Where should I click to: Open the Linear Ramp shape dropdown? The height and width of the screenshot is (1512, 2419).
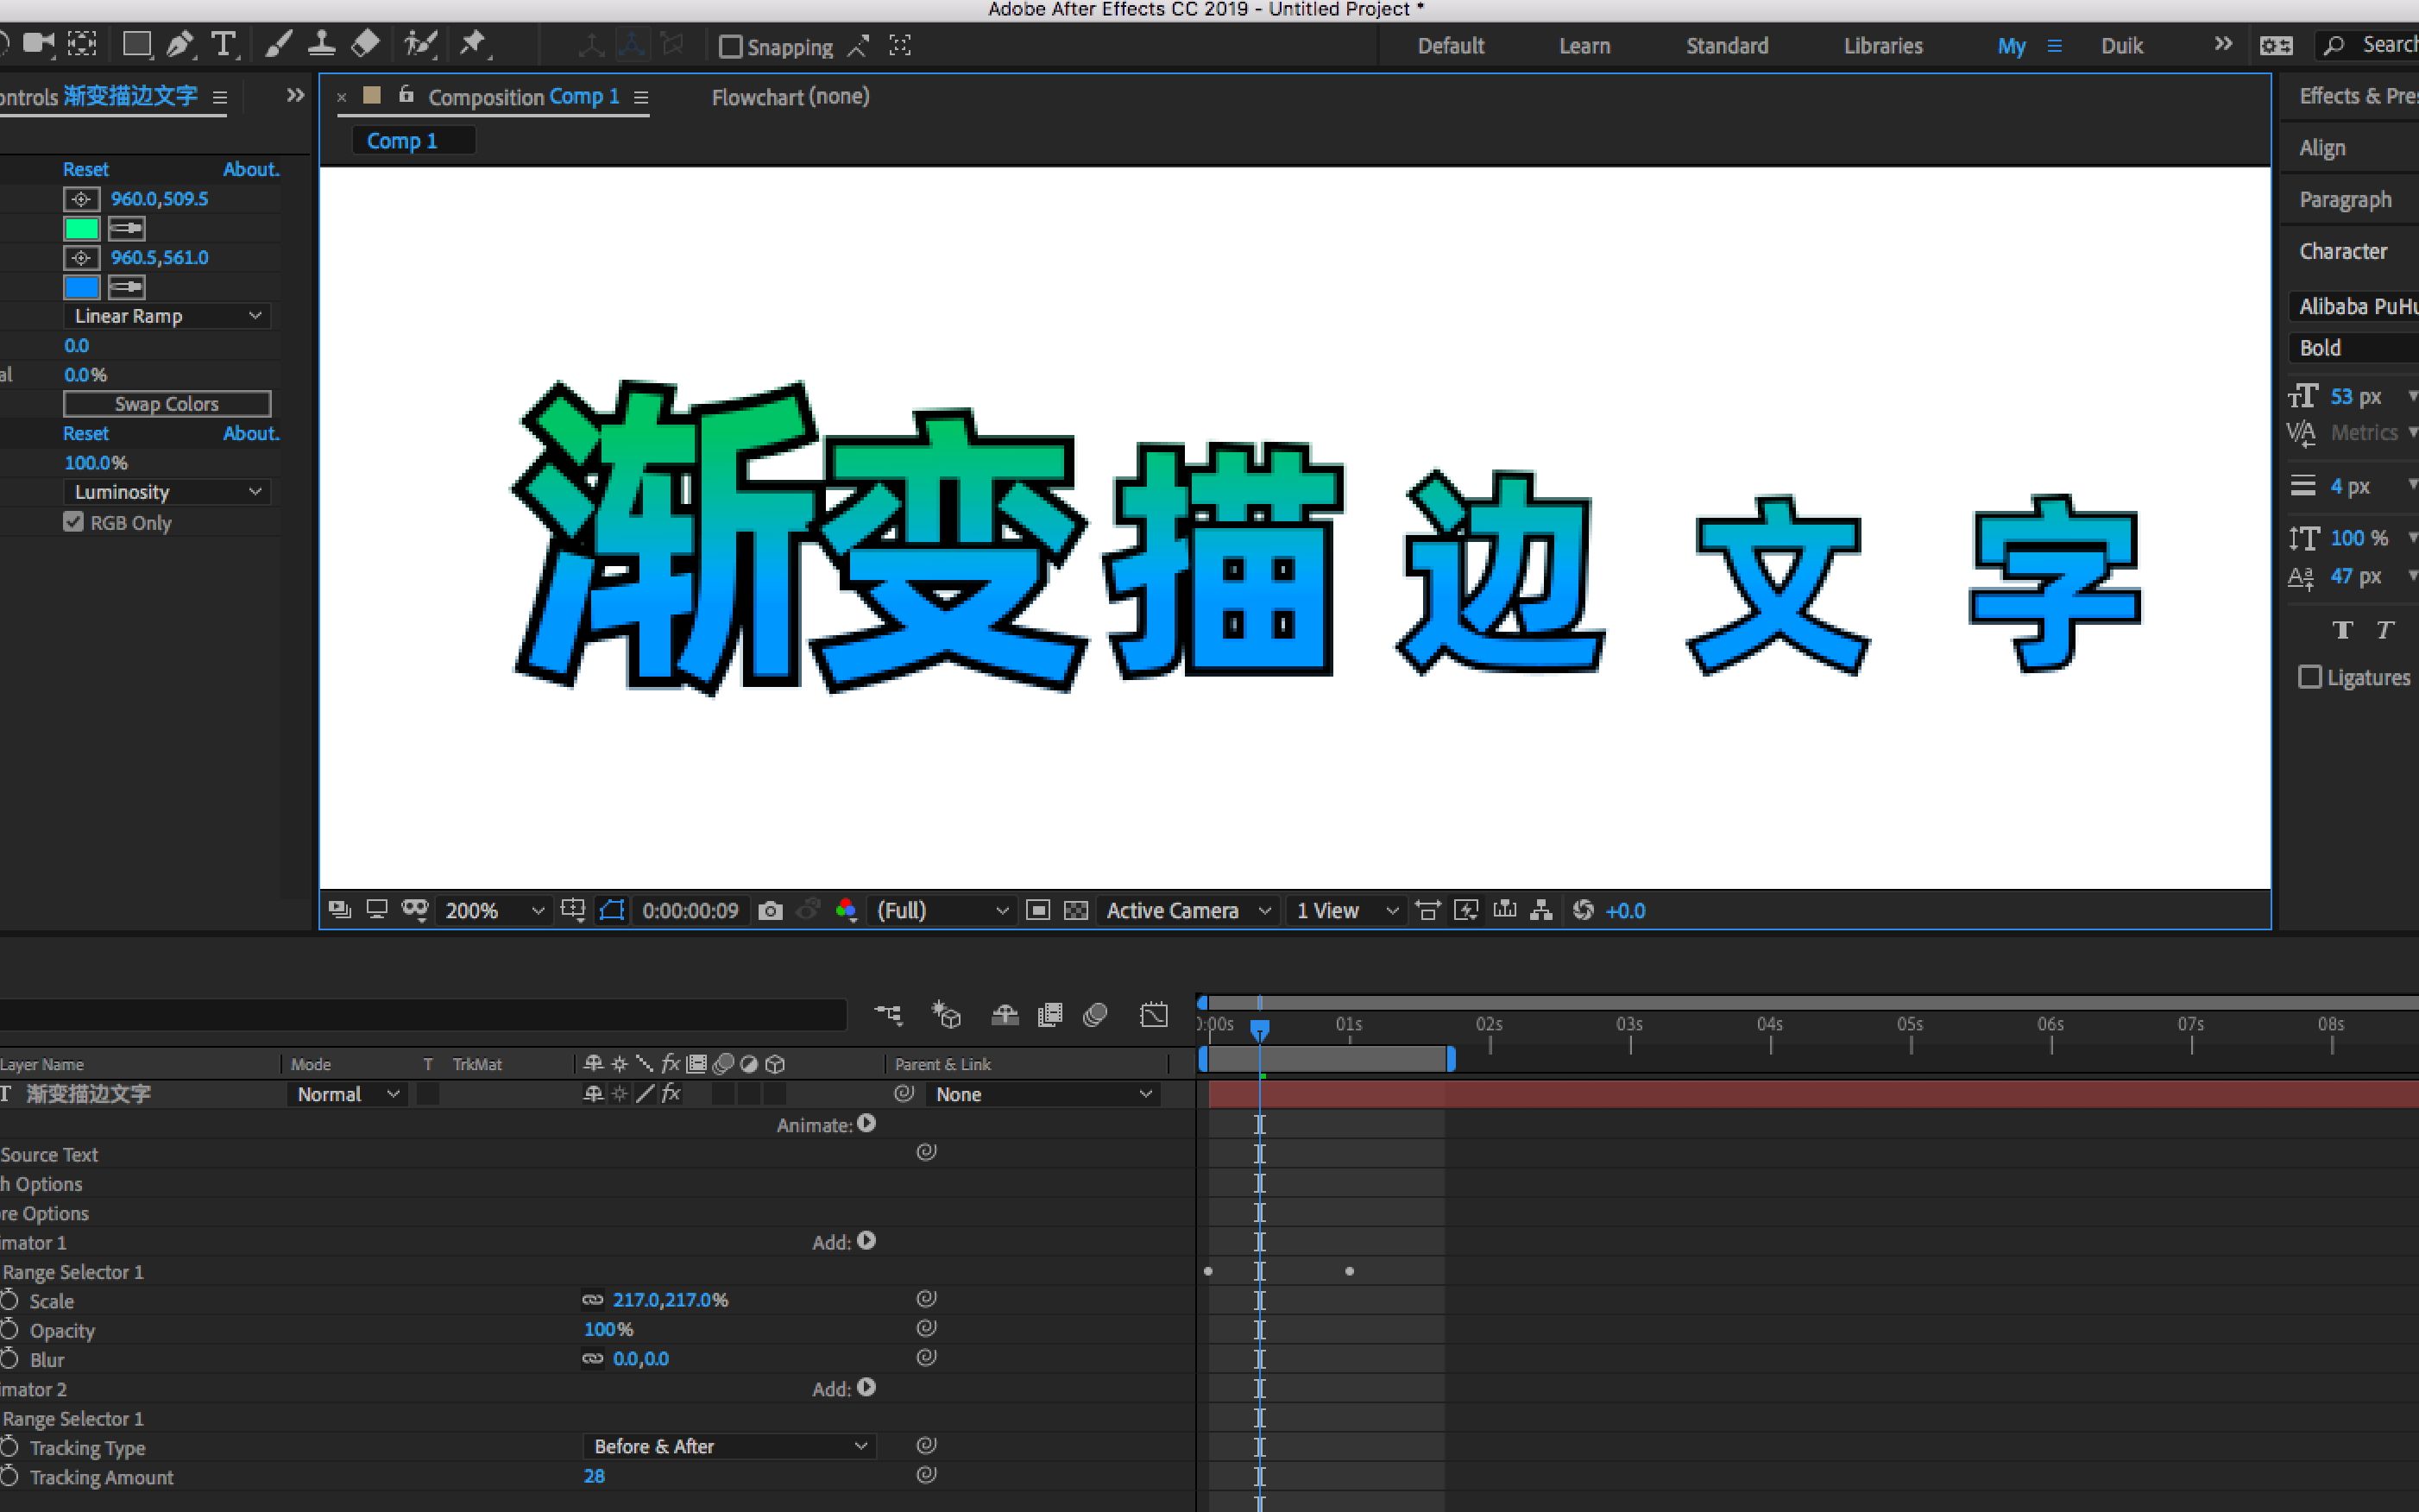click(167, 316)
